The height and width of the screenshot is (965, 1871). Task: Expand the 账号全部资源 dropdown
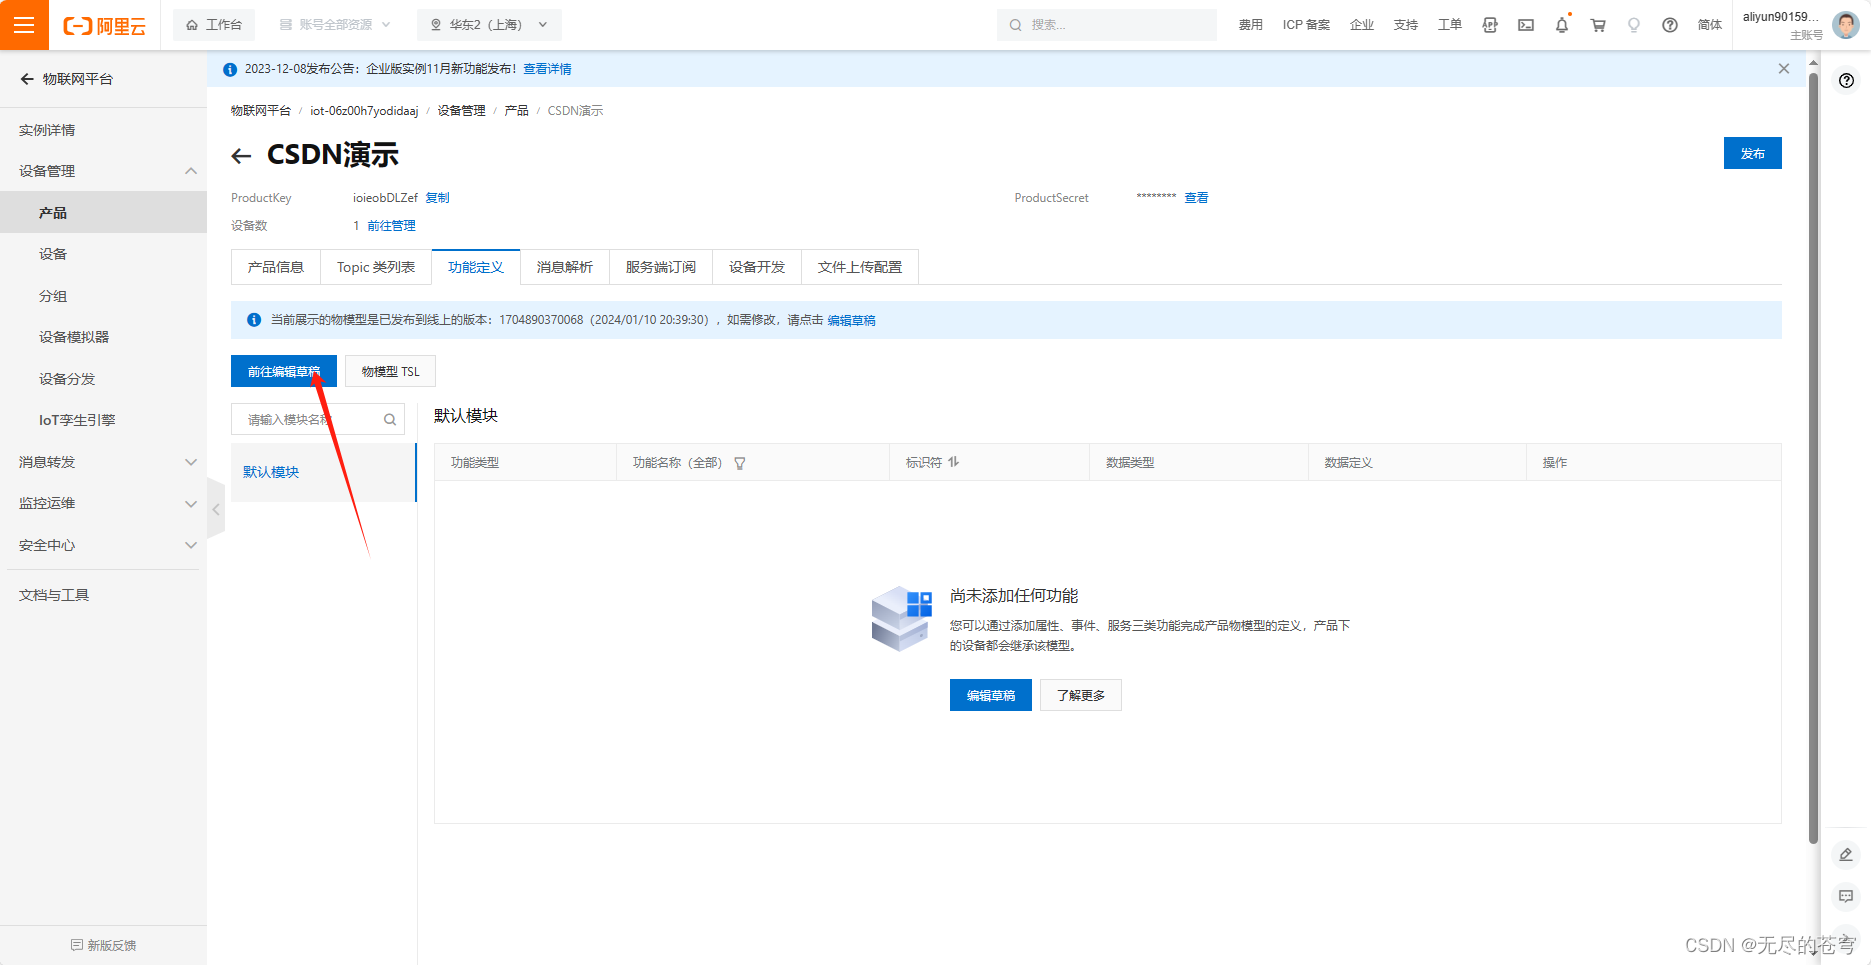[x=334, y=25]
